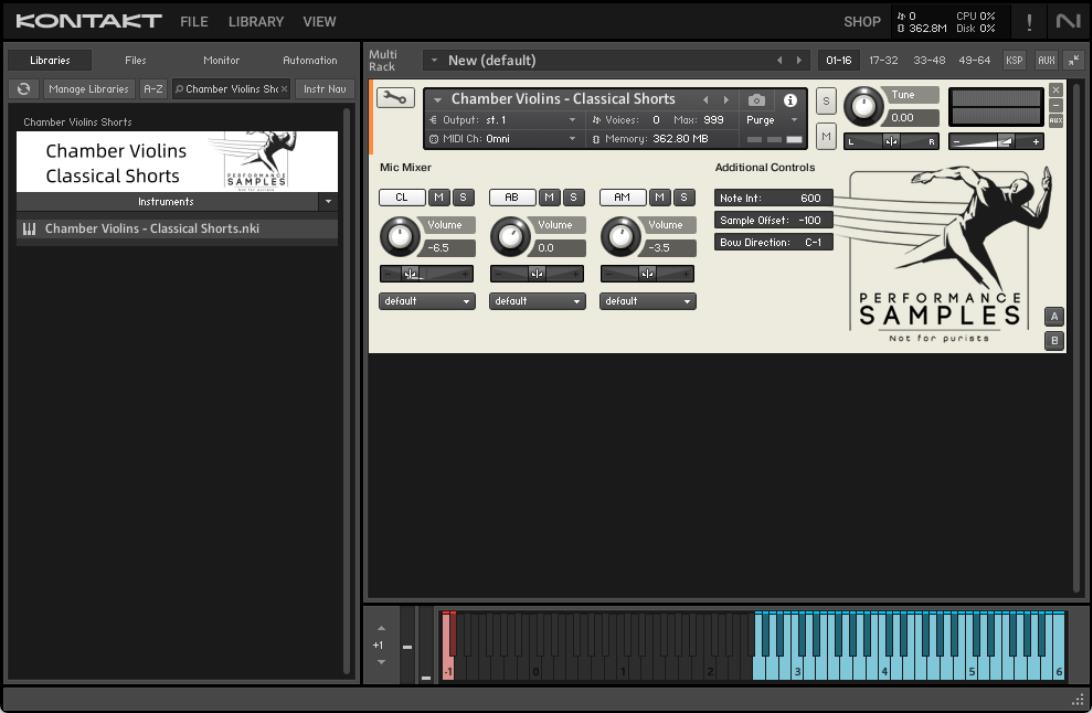1092x713 pixels.
Task: Click the Manage Libraries button
Action: tap(89, 89)
